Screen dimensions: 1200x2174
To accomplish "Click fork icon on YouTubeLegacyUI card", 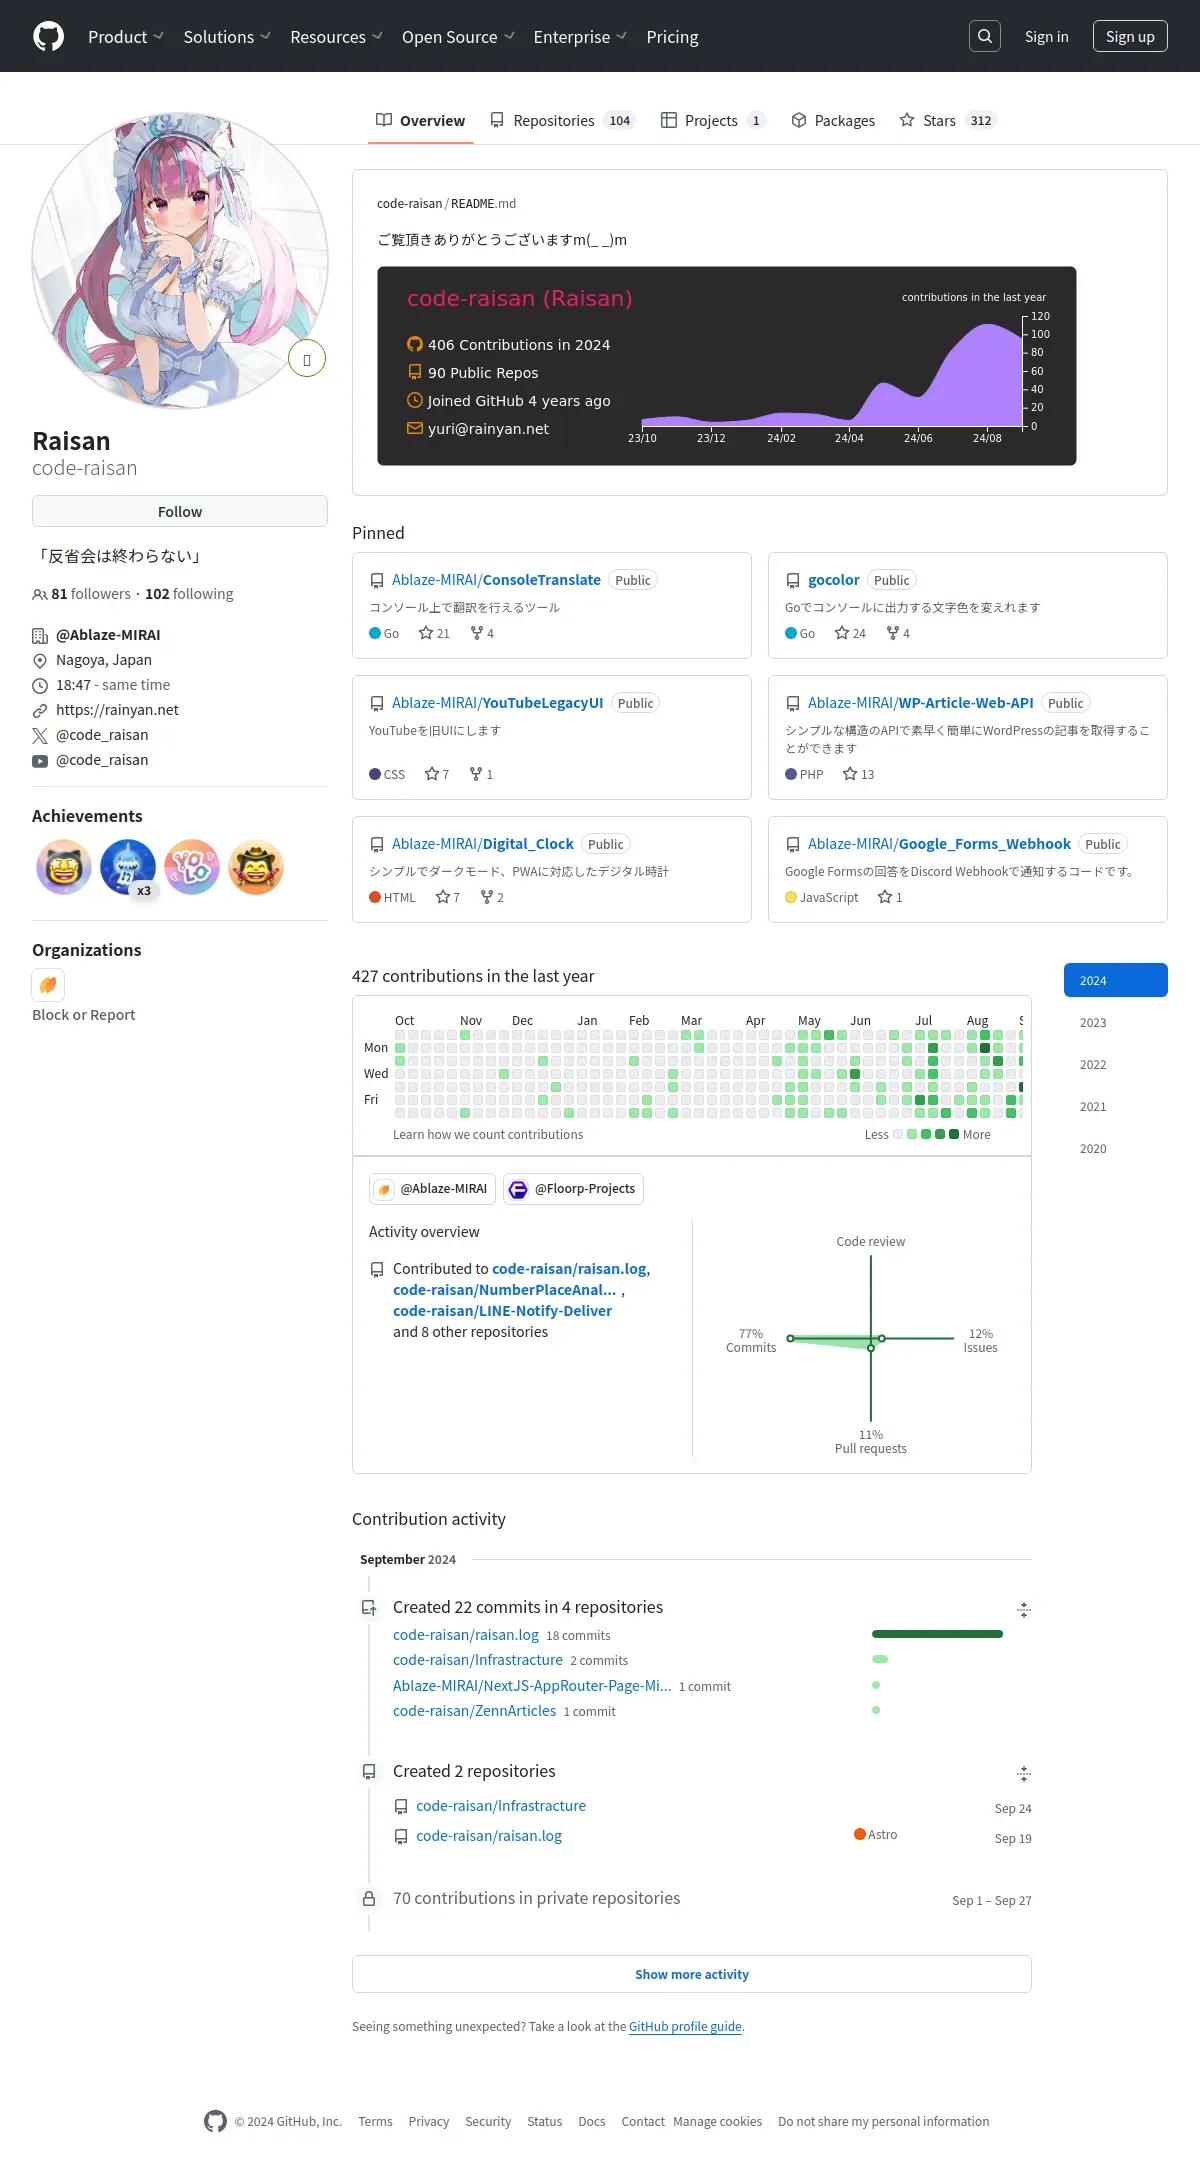I will tap(476, 774).
